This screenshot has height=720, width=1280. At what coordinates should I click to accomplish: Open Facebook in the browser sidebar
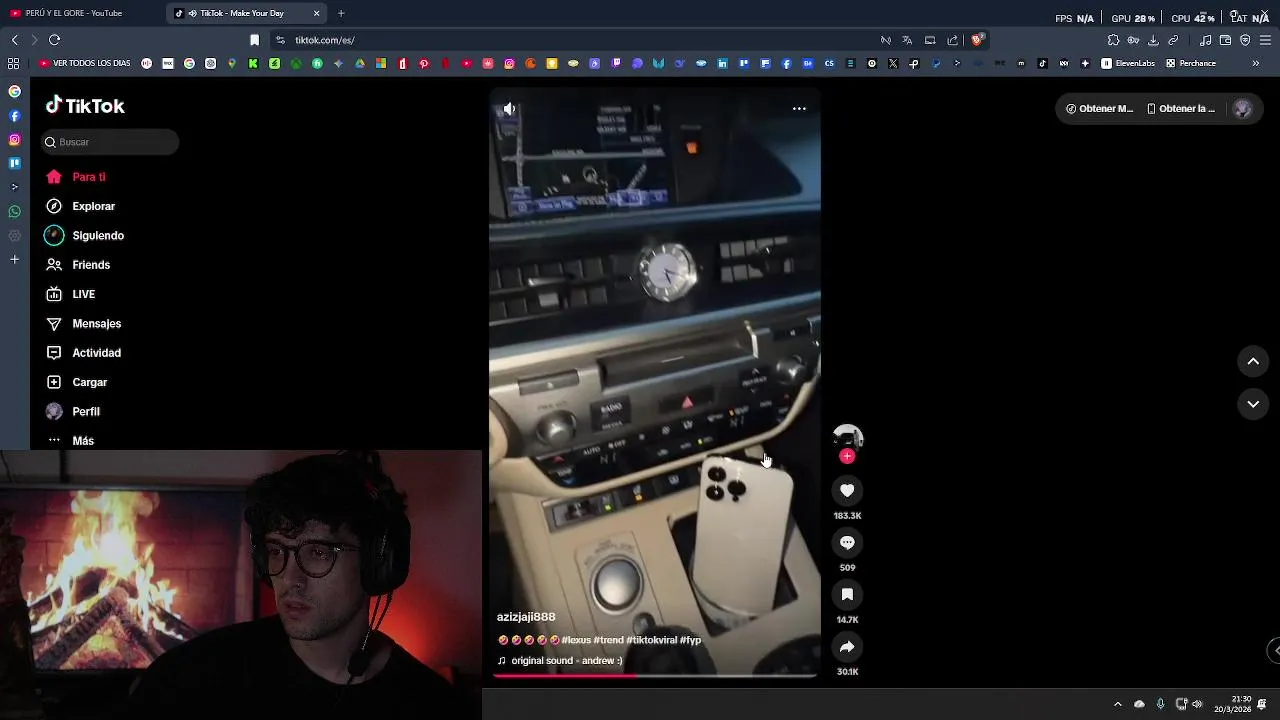coord(14,116)
